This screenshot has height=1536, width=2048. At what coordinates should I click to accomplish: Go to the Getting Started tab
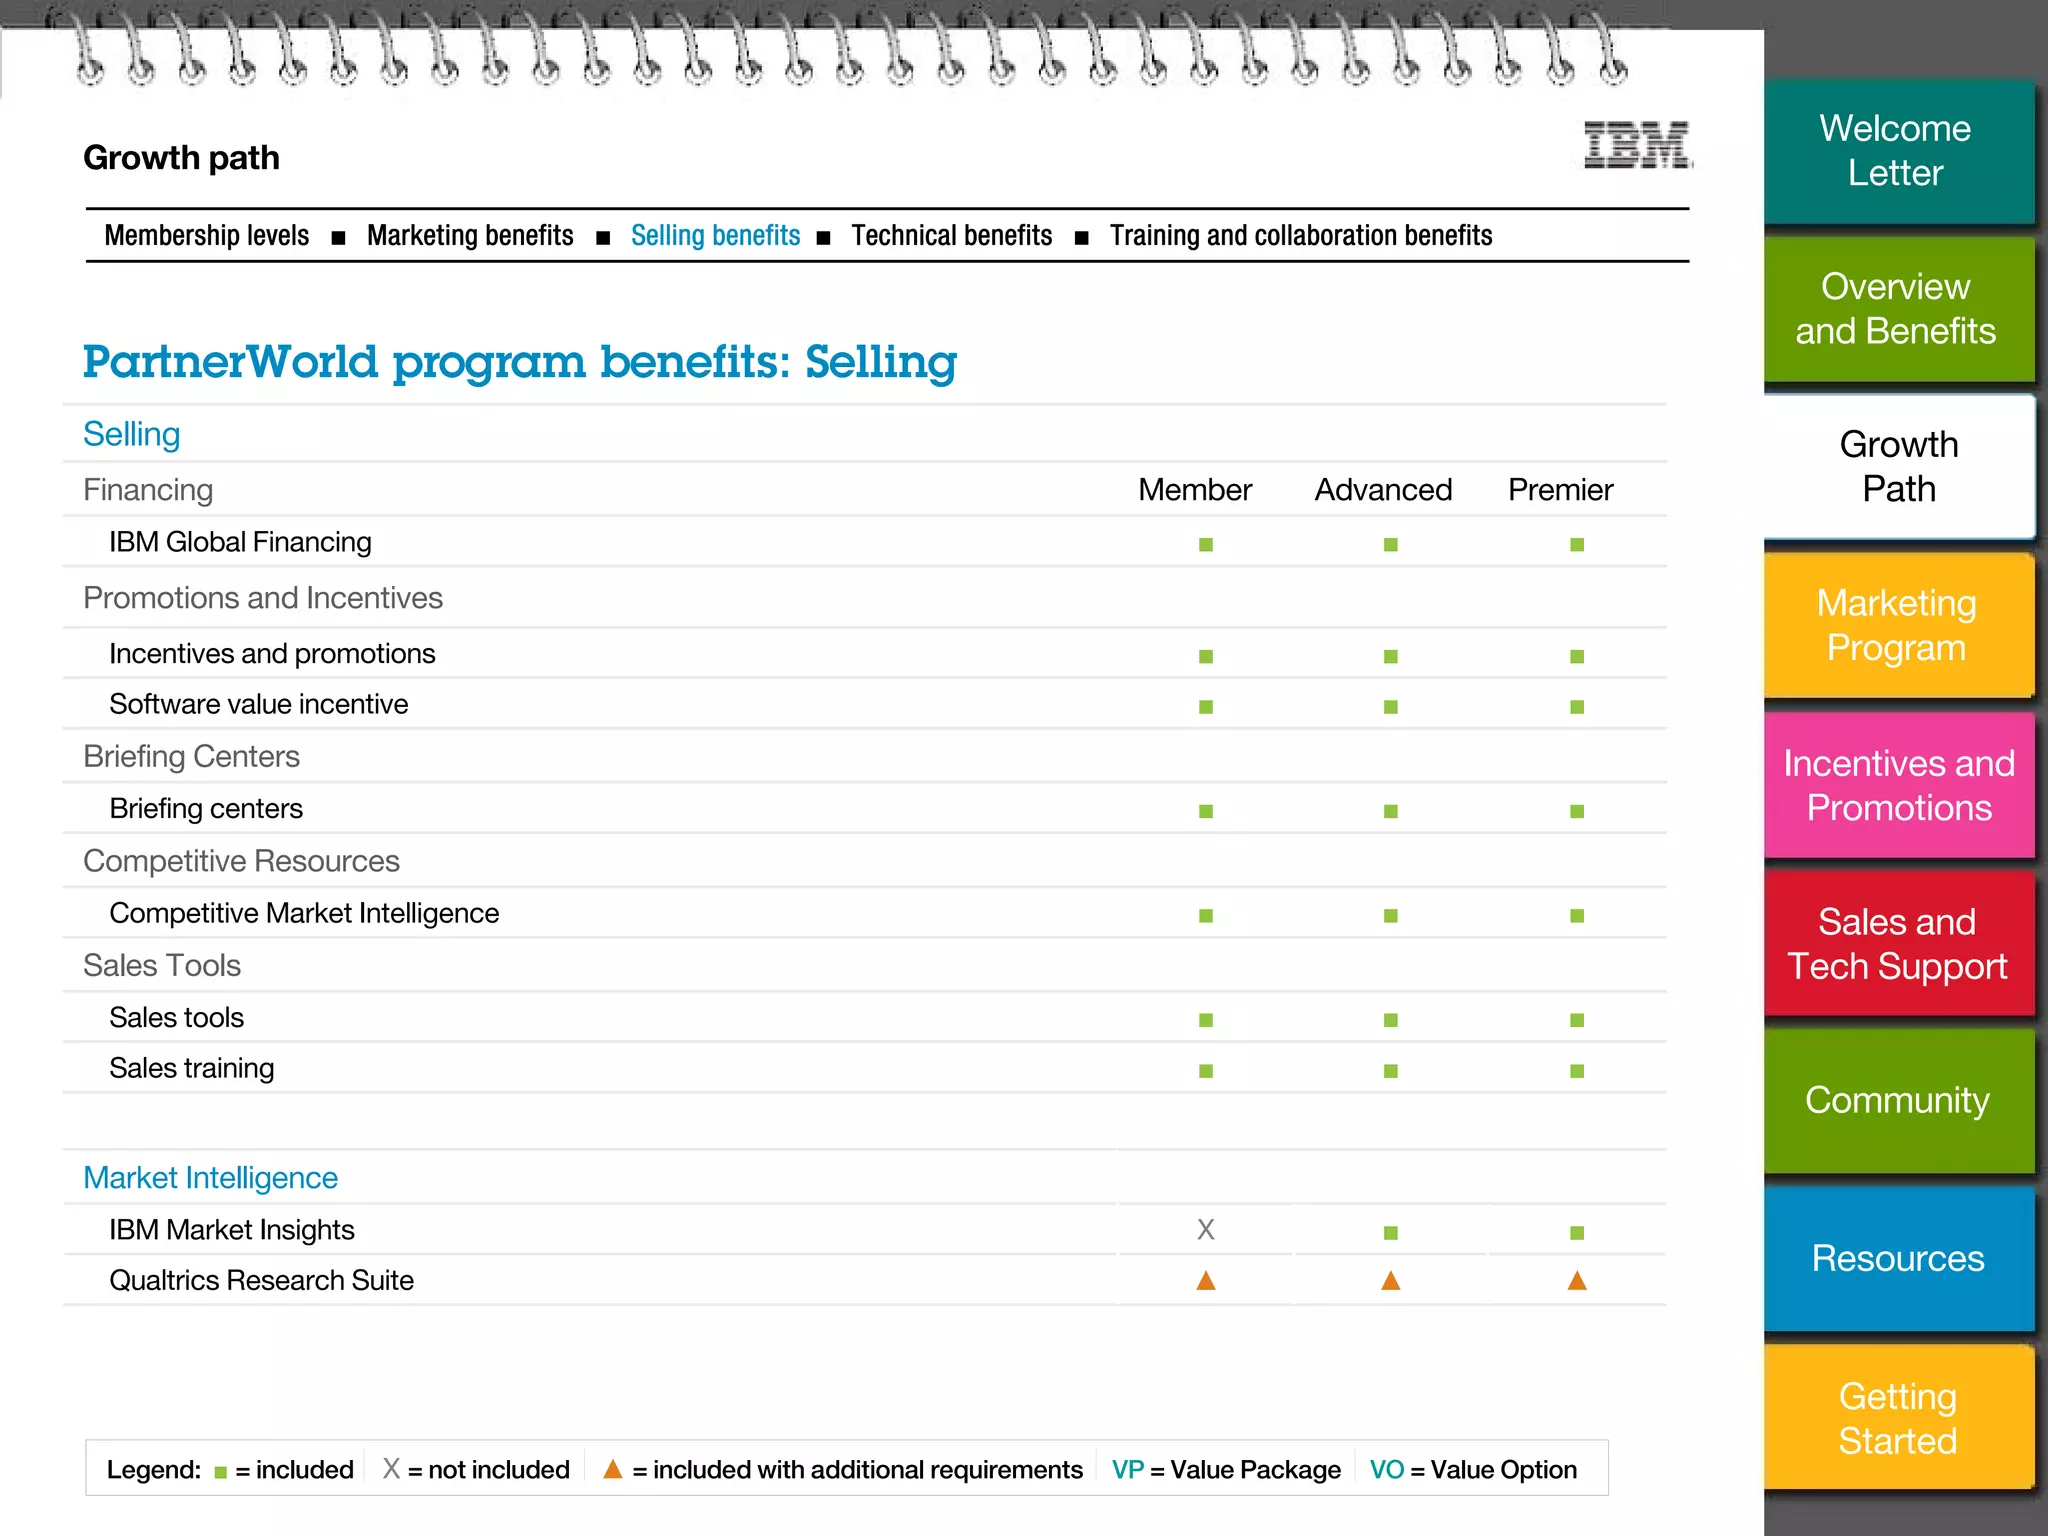point(1898,1418)
